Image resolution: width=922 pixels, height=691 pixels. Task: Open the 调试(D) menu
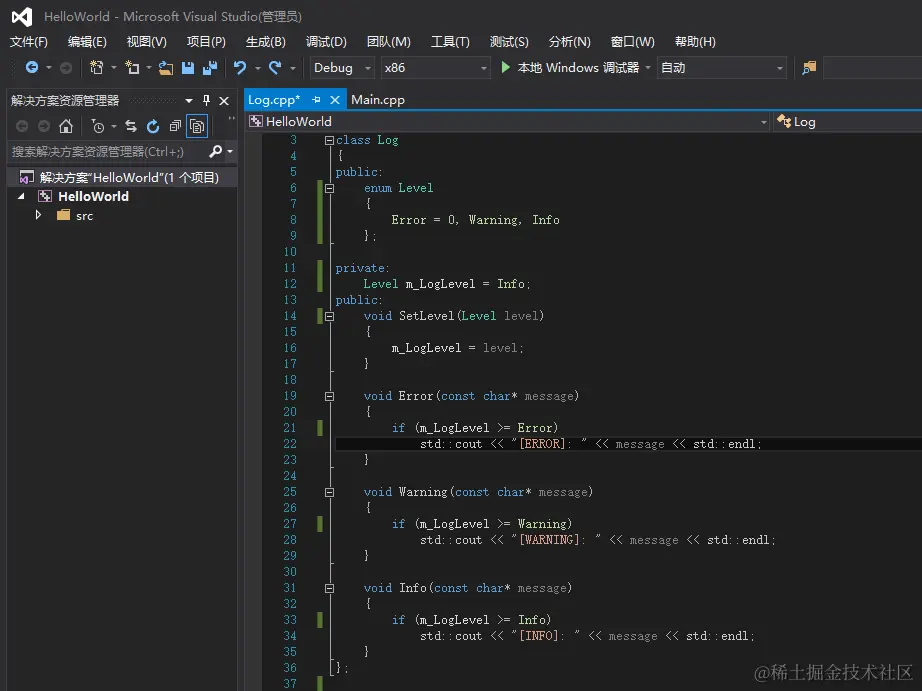point(326,41)
